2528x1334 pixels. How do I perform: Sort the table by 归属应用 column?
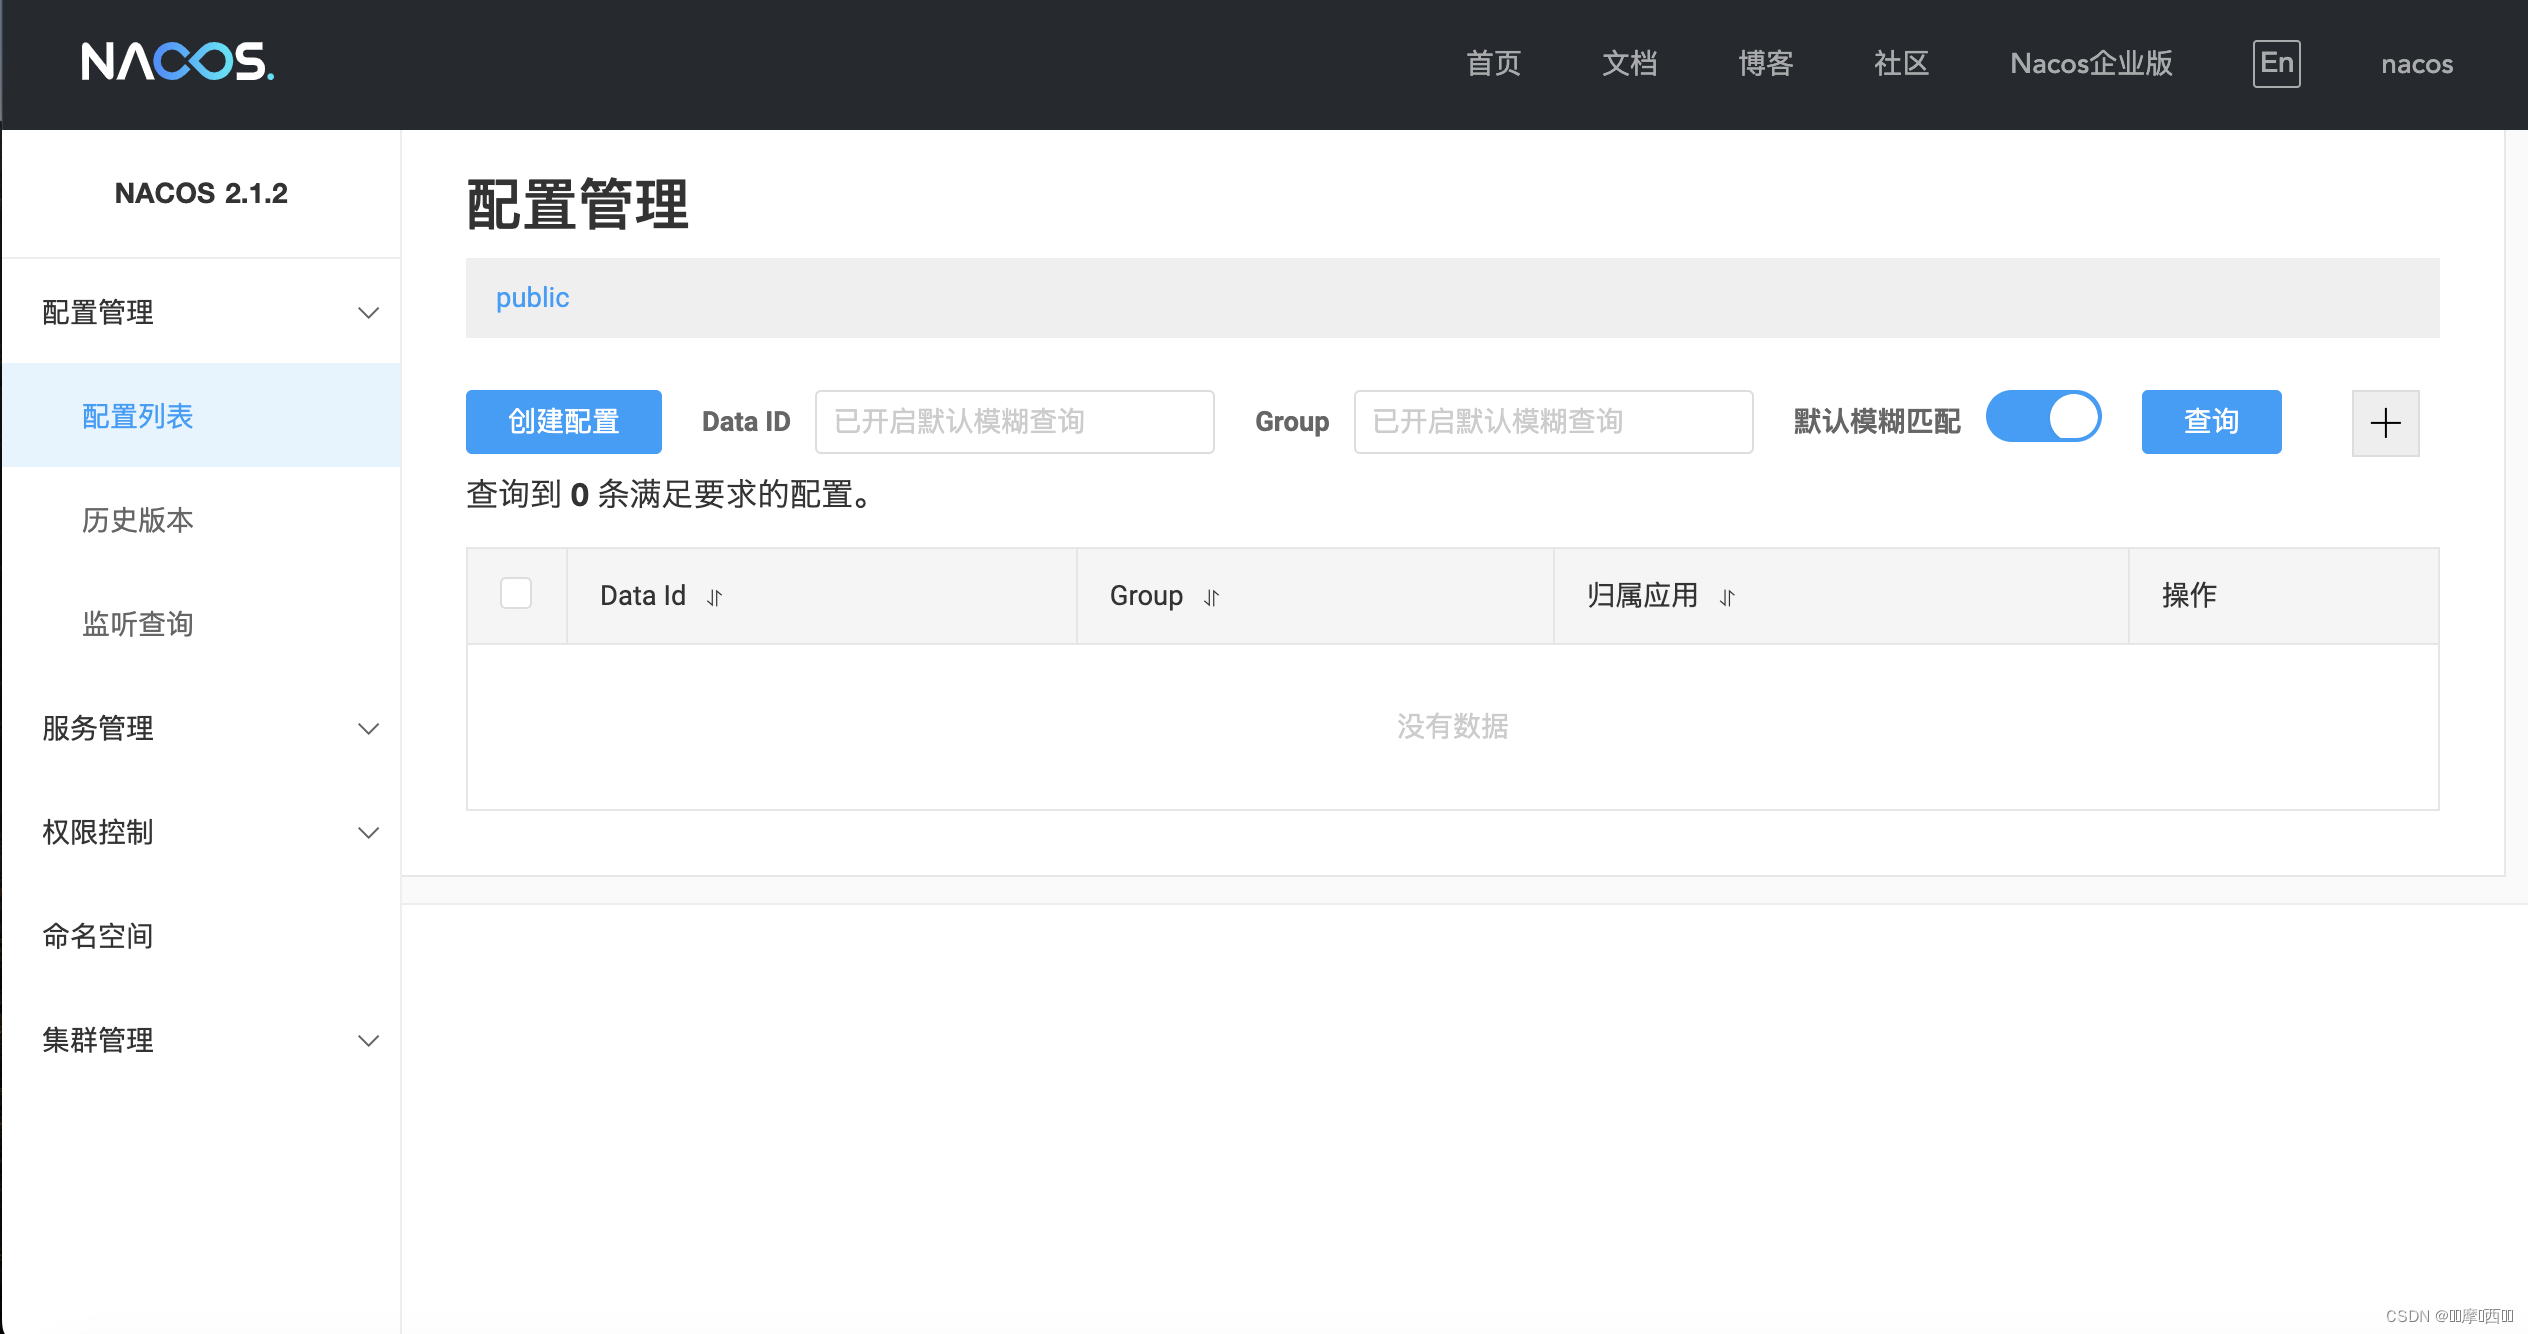(1727, 597)
